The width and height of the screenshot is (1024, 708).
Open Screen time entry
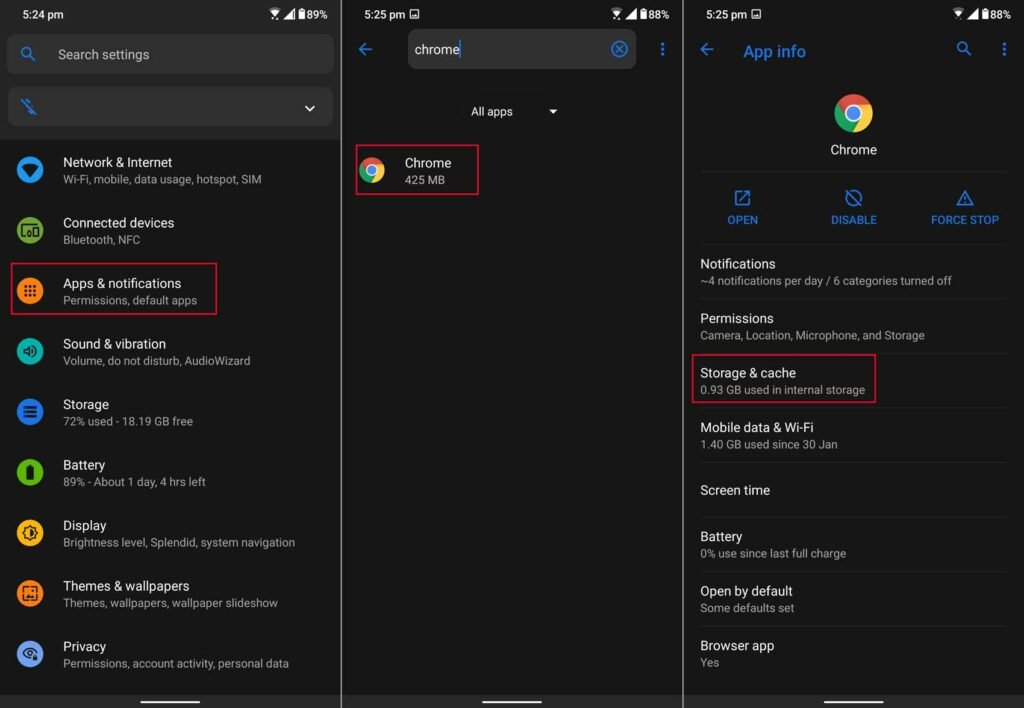pos(854,490)
